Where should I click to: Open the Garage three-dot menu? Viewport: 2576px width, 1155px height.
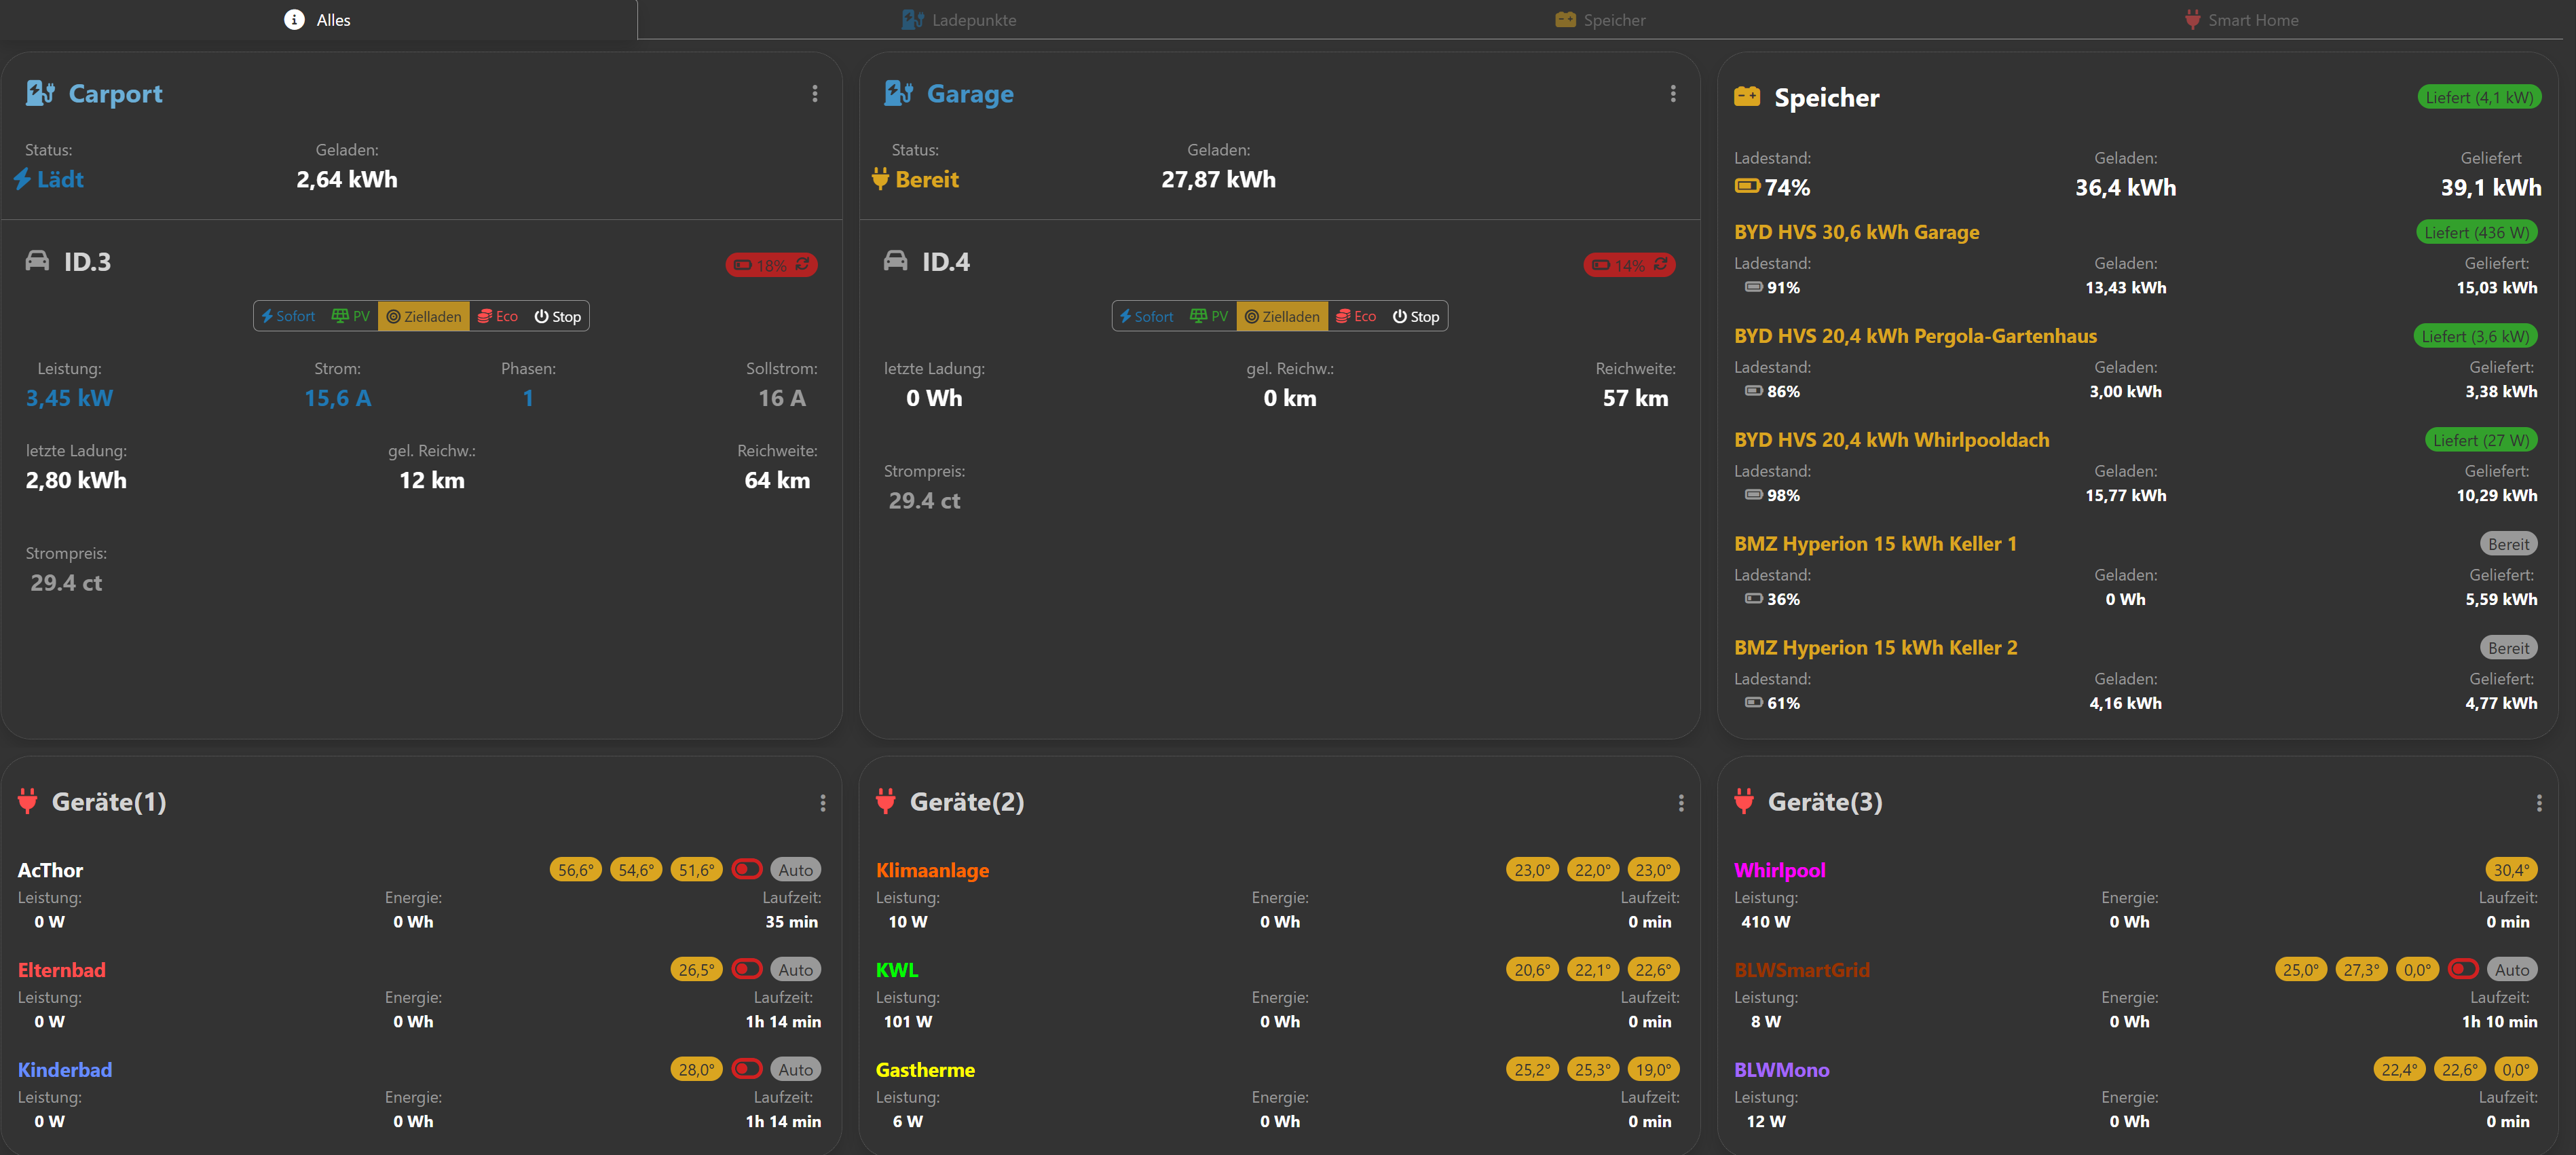(1673, 93)
